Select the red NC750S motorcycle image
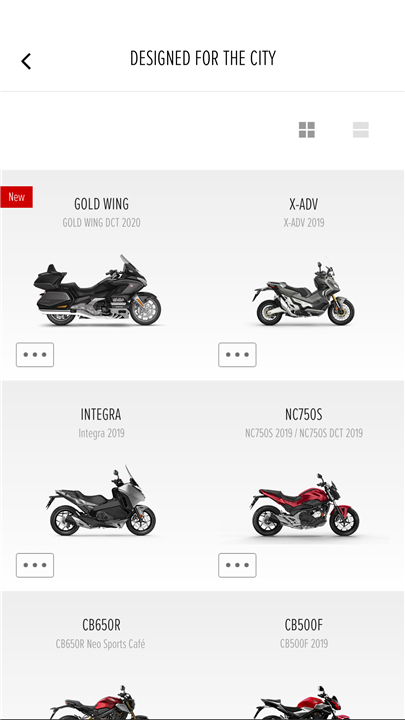 click(304, 505)
